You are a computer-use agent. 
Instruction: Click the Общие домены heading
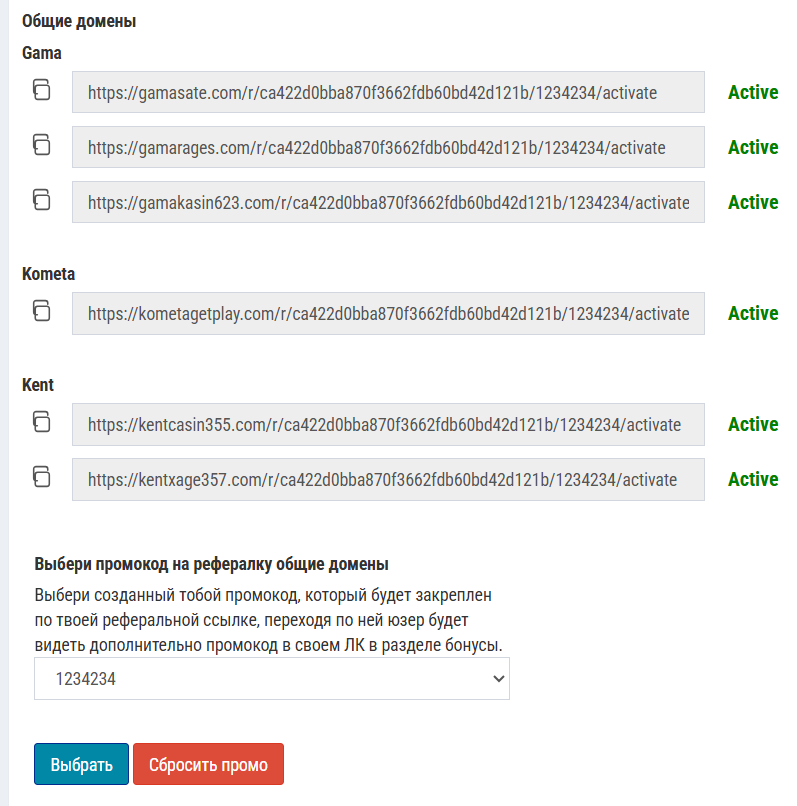coord(79,21)
